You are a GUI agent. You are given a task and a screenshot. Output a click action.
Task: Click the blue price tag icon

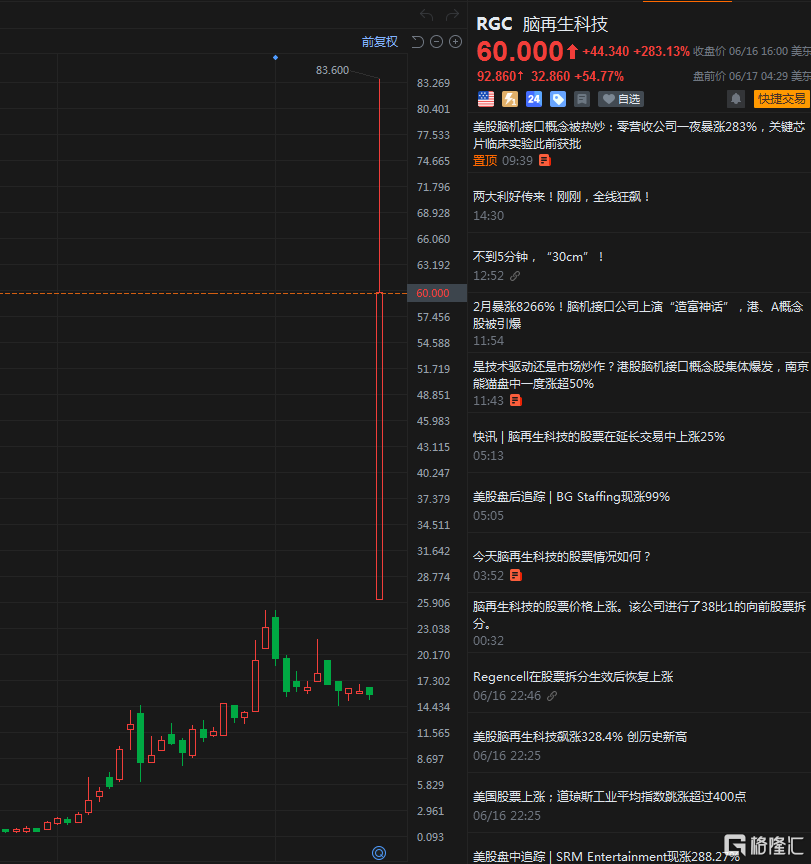558,99
